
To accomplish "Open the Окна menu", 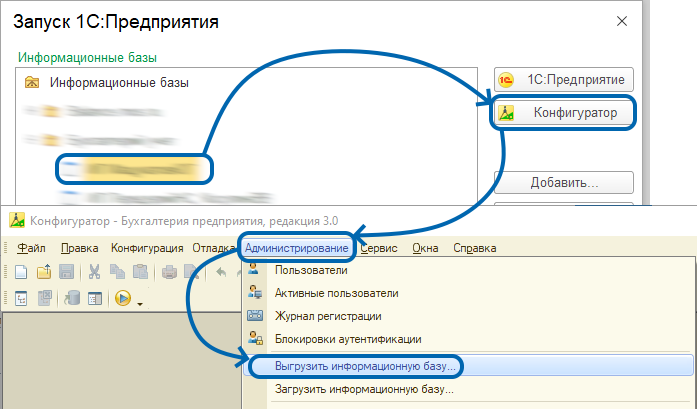I will (x=425, y=248).
